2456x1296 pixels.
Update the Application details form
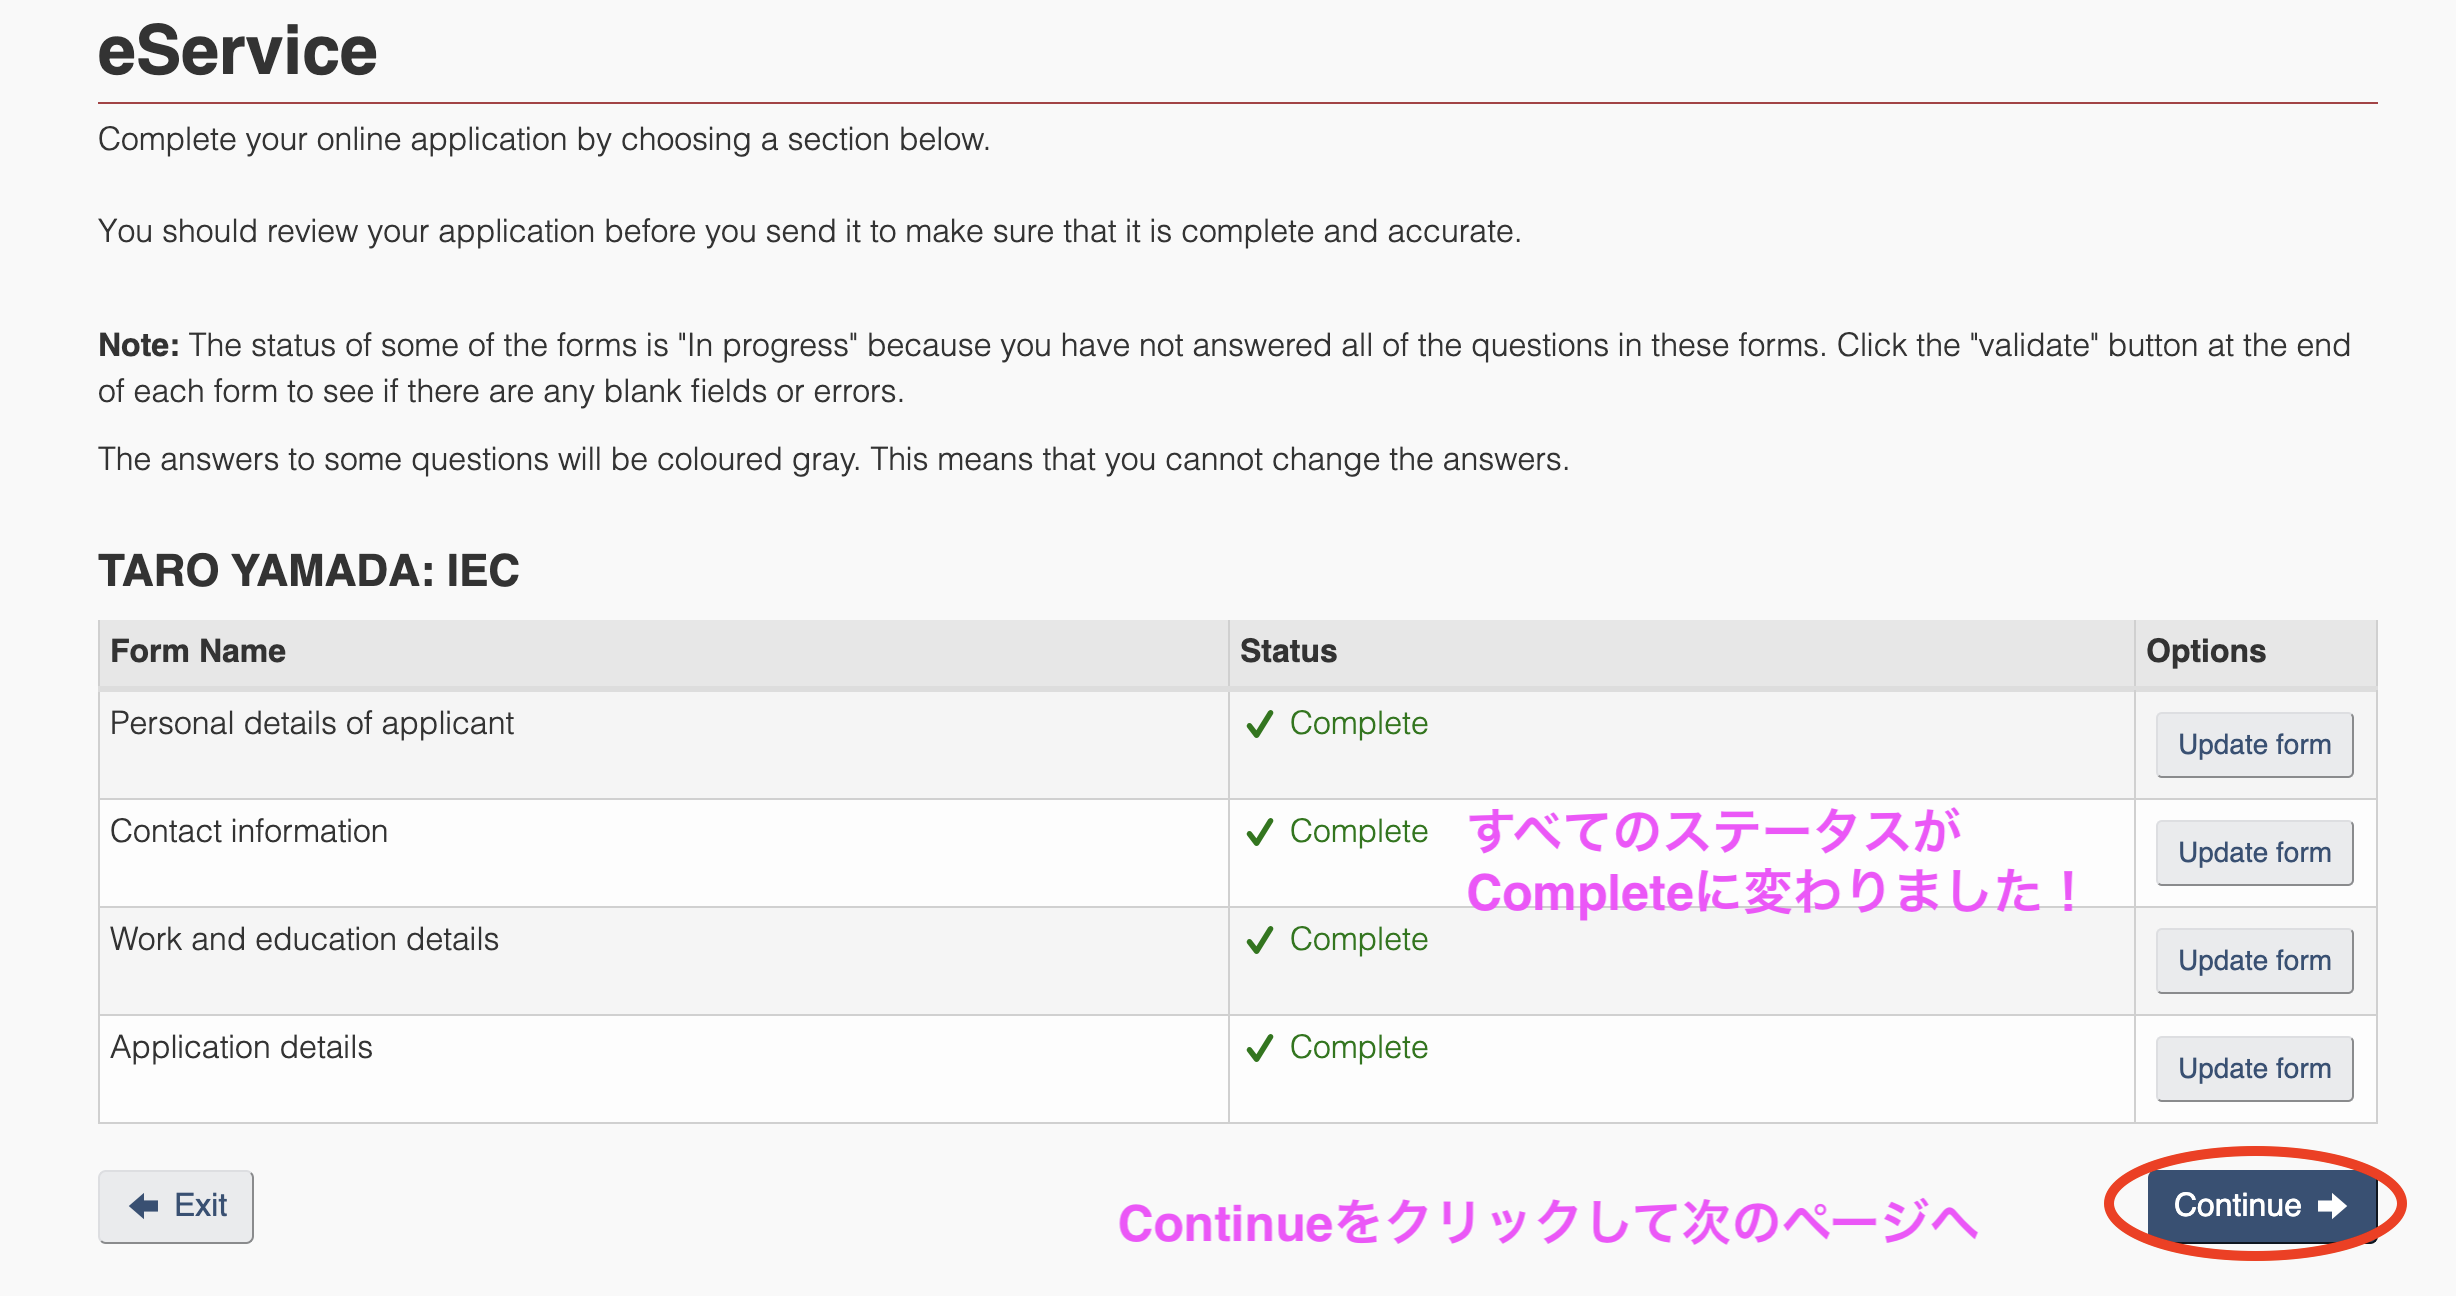[x=2254, y=1069]
